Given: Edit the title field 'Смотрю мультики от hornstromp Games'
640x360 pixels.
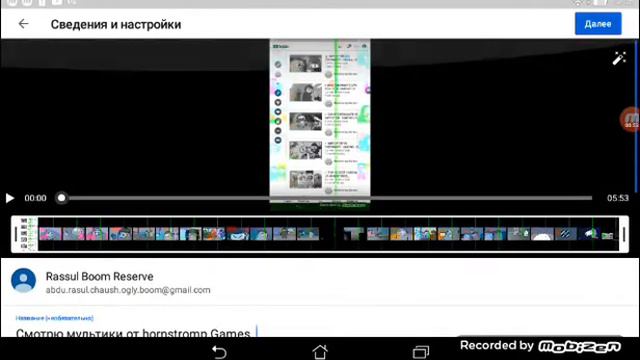Looking at the screenshot, I should [133, 333].
